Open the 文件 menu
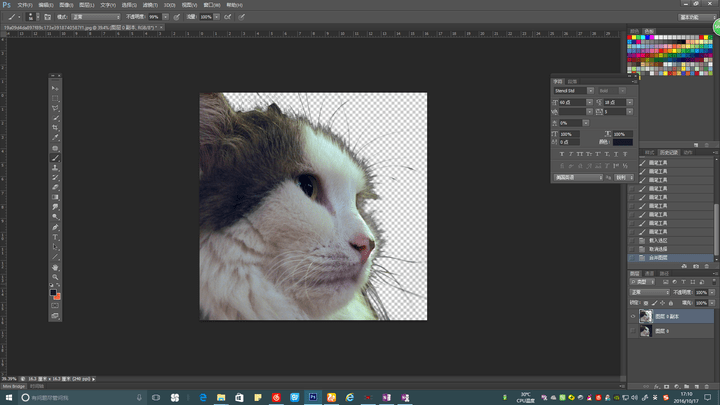Screen dimensions: 720x405 pos(24,5)
